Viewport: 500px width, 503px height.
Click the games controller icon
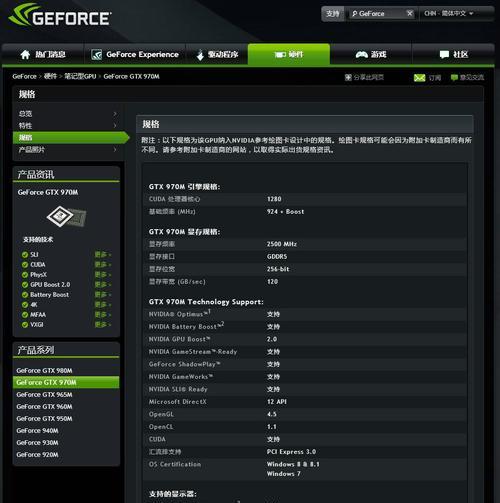pyautogui.click(x=362, y=54)
